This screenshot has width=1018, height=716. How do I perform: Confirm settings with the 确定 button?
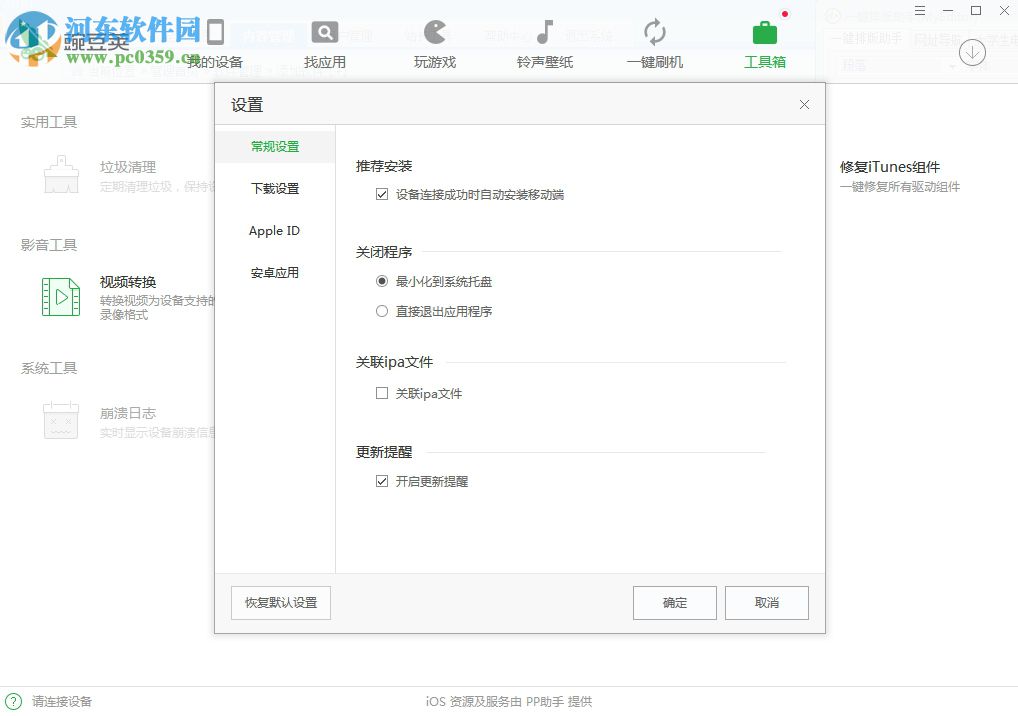[674, 602]
